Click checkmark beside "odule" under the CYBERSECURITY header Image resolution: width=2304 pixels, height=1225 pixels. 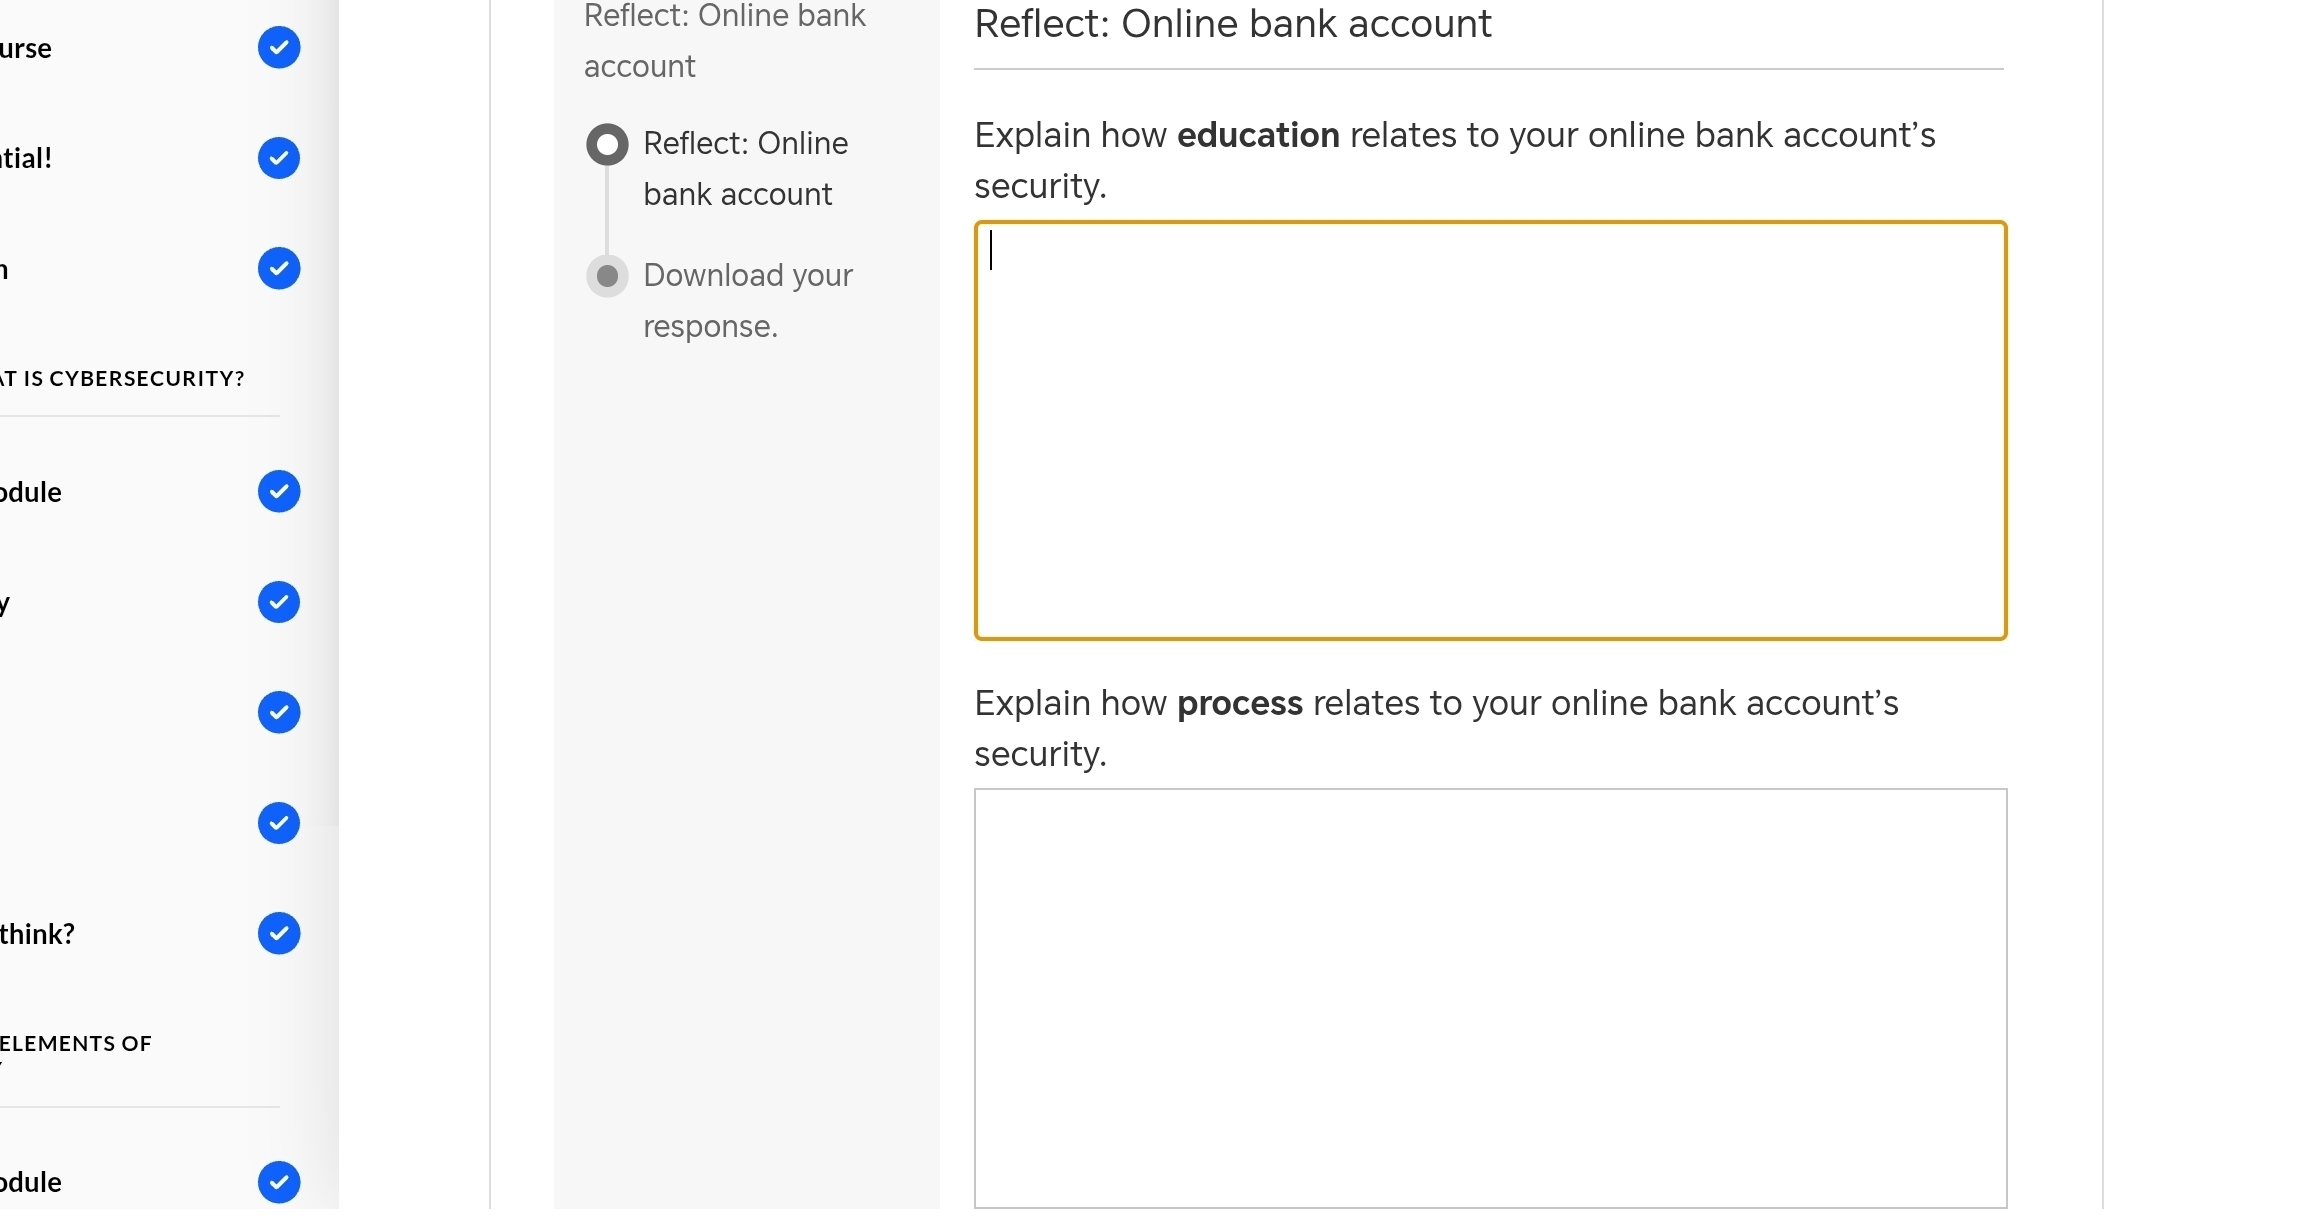click(279, 491)
